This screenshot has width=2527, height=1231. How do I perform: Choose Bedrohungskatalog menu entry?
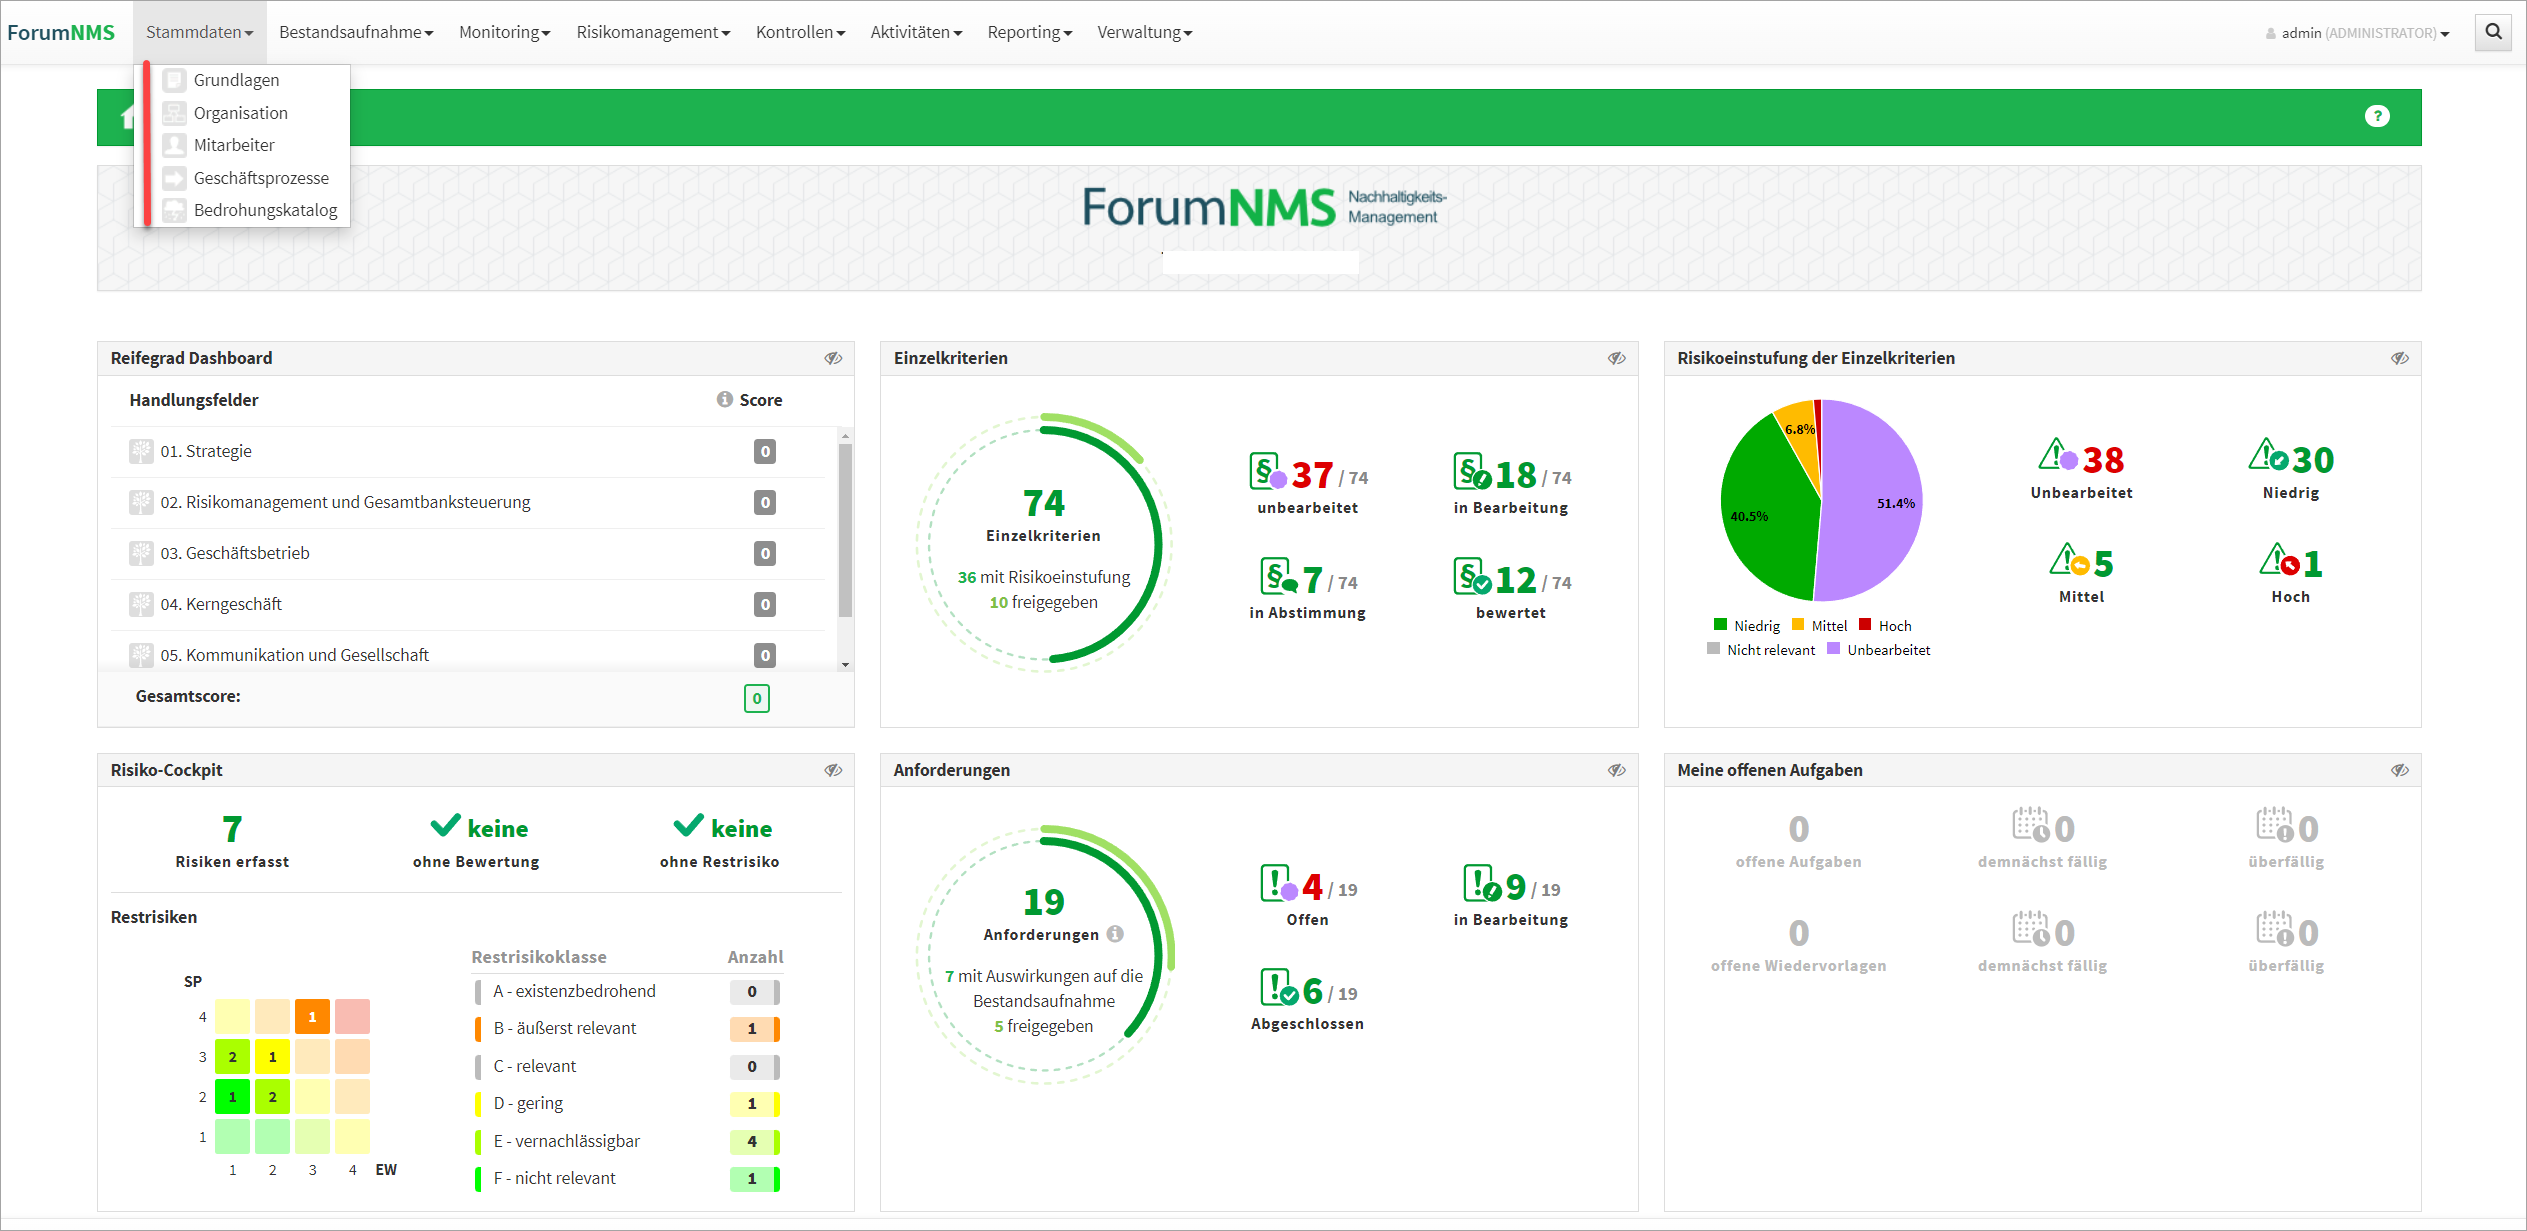click(265, 210)
